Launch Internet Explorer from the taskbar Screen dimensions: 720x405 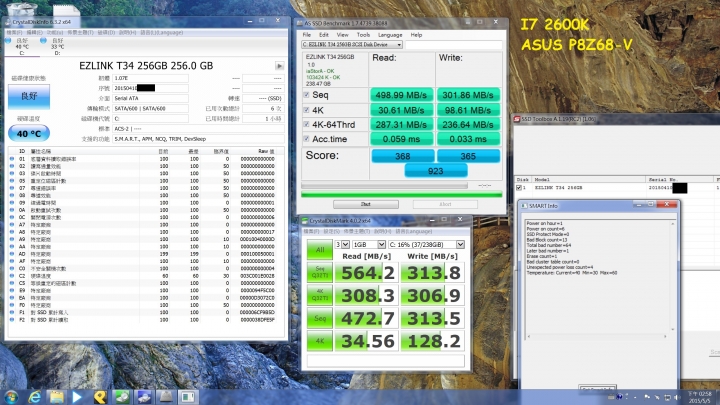coord(35,397)
